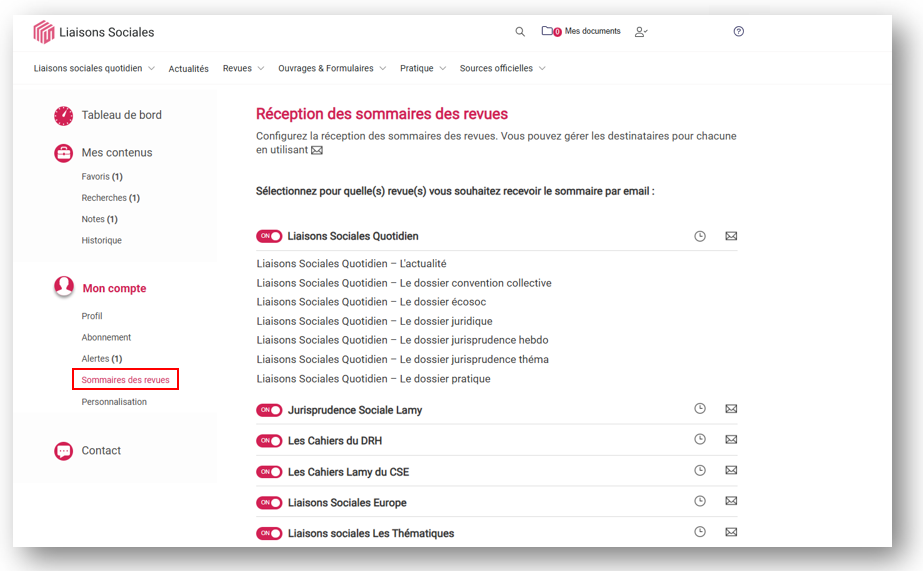Expand Ouvrages & Formulaires dropdown chevron
The height and width of the screenshot is (571, 923).
point(383,68)
